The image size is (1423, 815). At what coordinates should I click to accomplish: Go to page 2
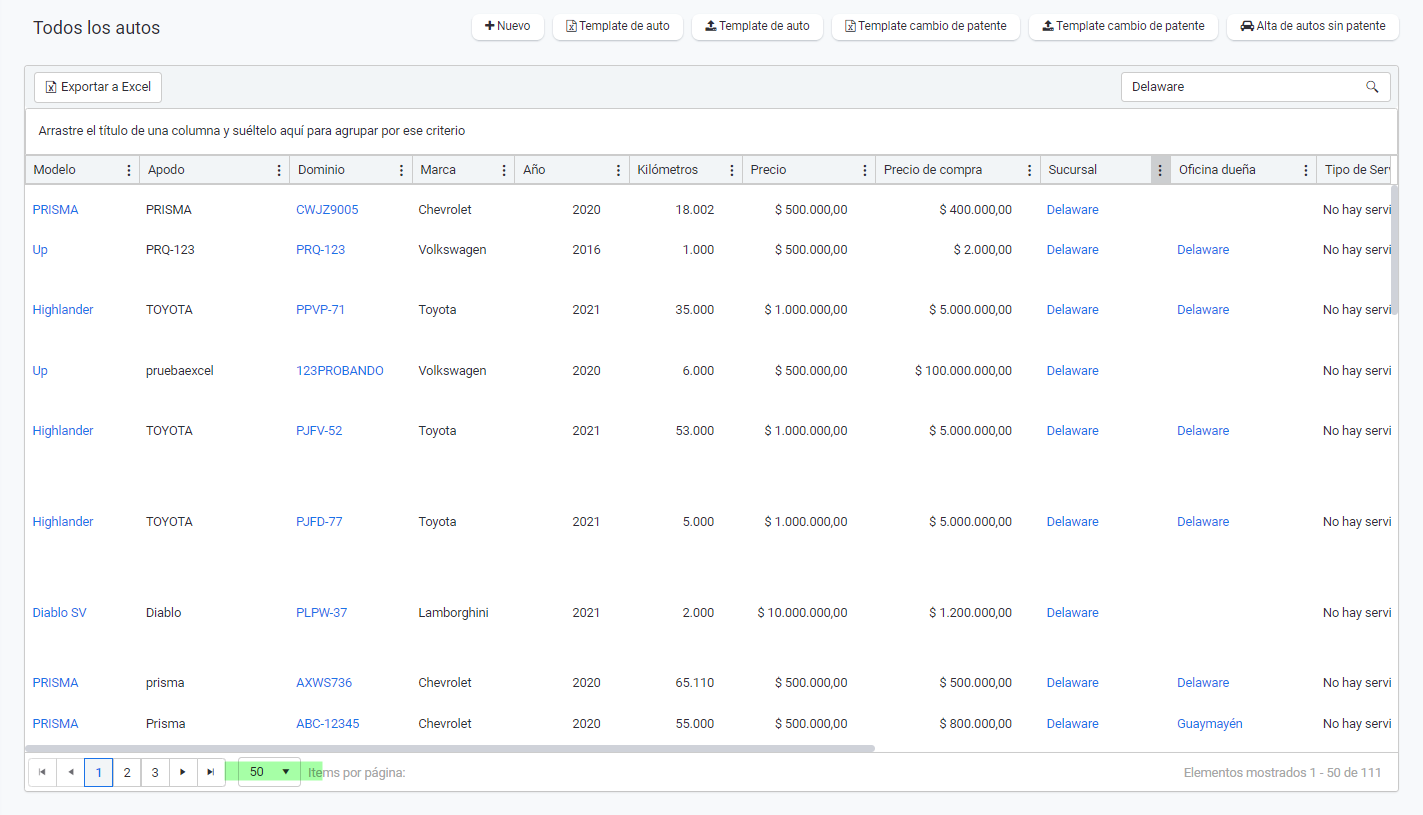coord(126,772)
